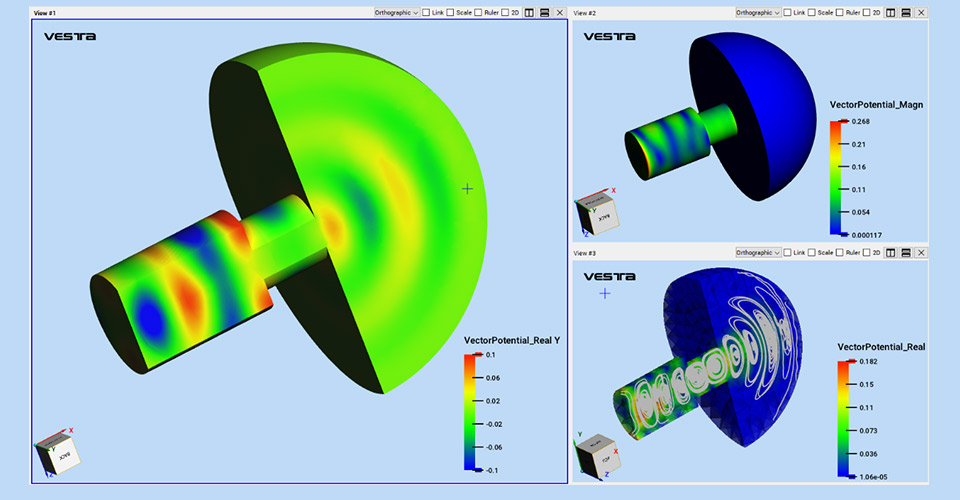This screenshot has width=960, height=500.
Task: Expand the Orthographic dropdown in View #3
Action: pos(756,253)
